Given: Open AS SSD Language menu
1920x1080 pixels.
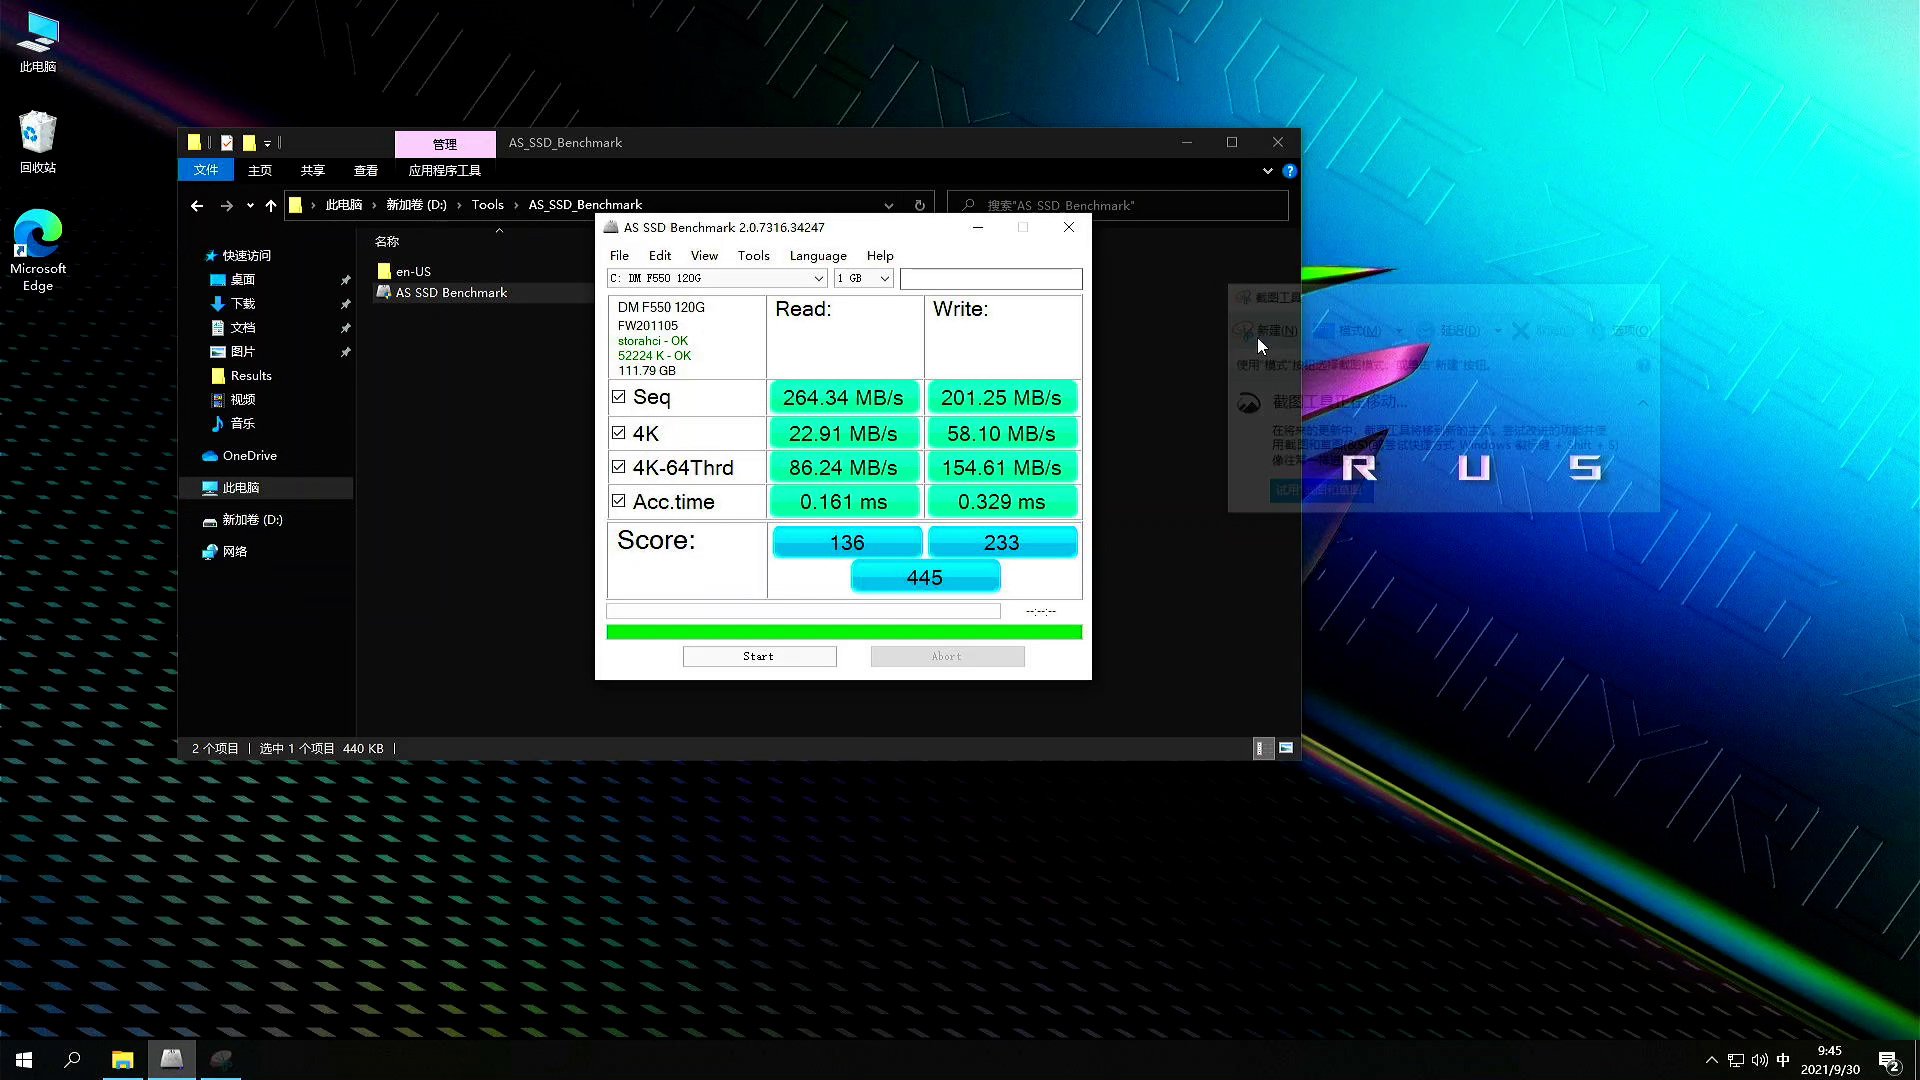Looking at the screenshot, I should point(818,256).
